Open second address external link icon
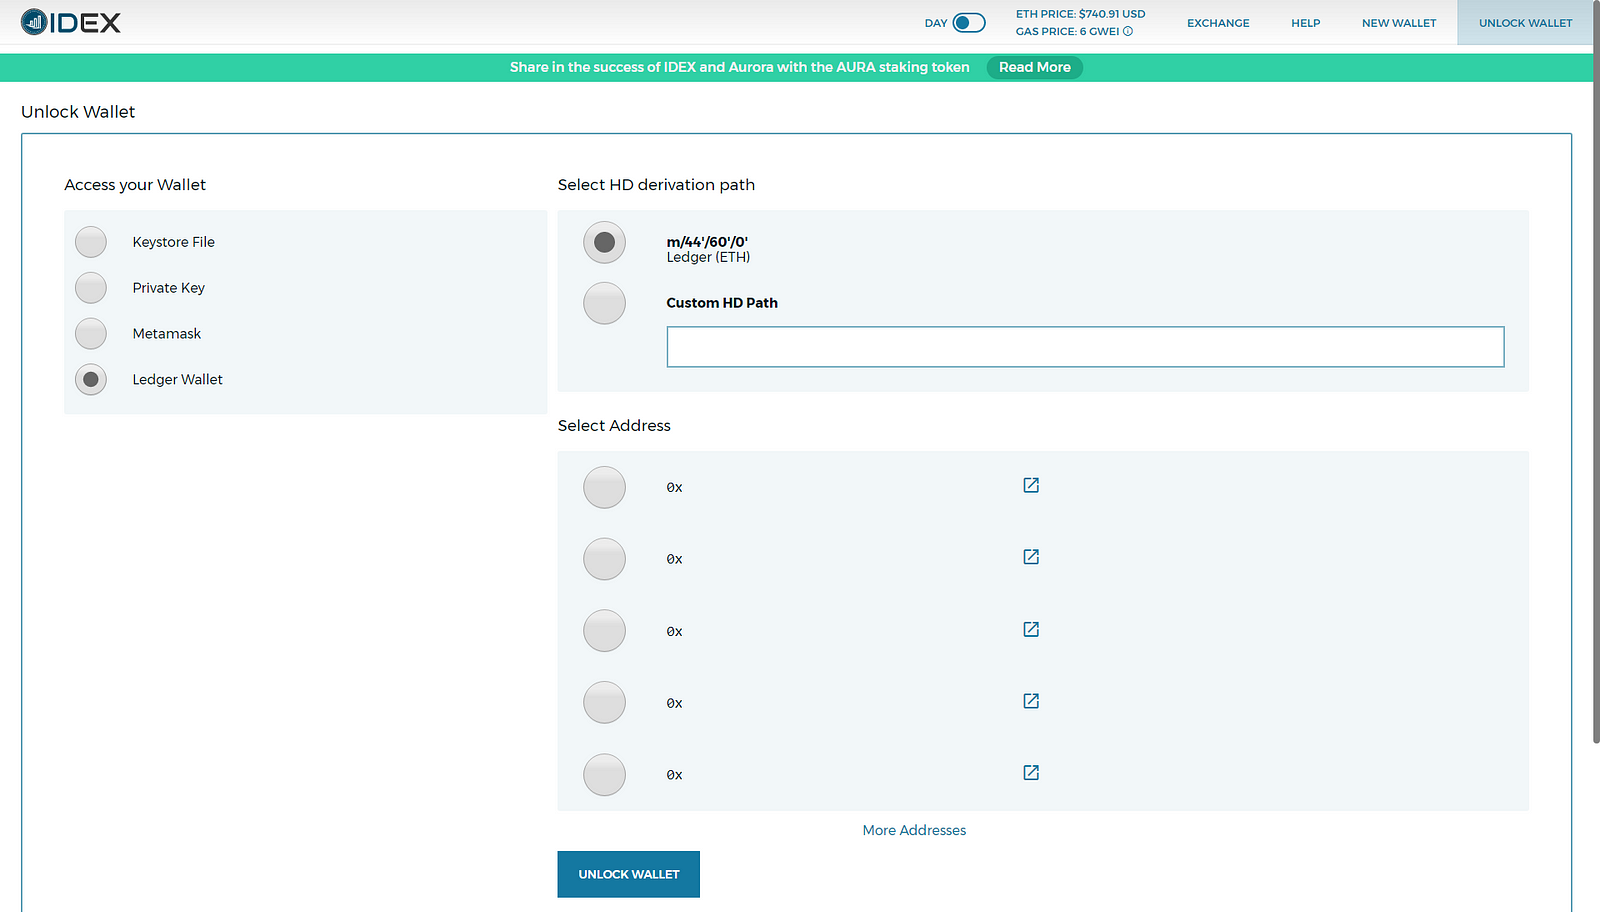This screenshot has height=912, width=1600. [1031, 557]
